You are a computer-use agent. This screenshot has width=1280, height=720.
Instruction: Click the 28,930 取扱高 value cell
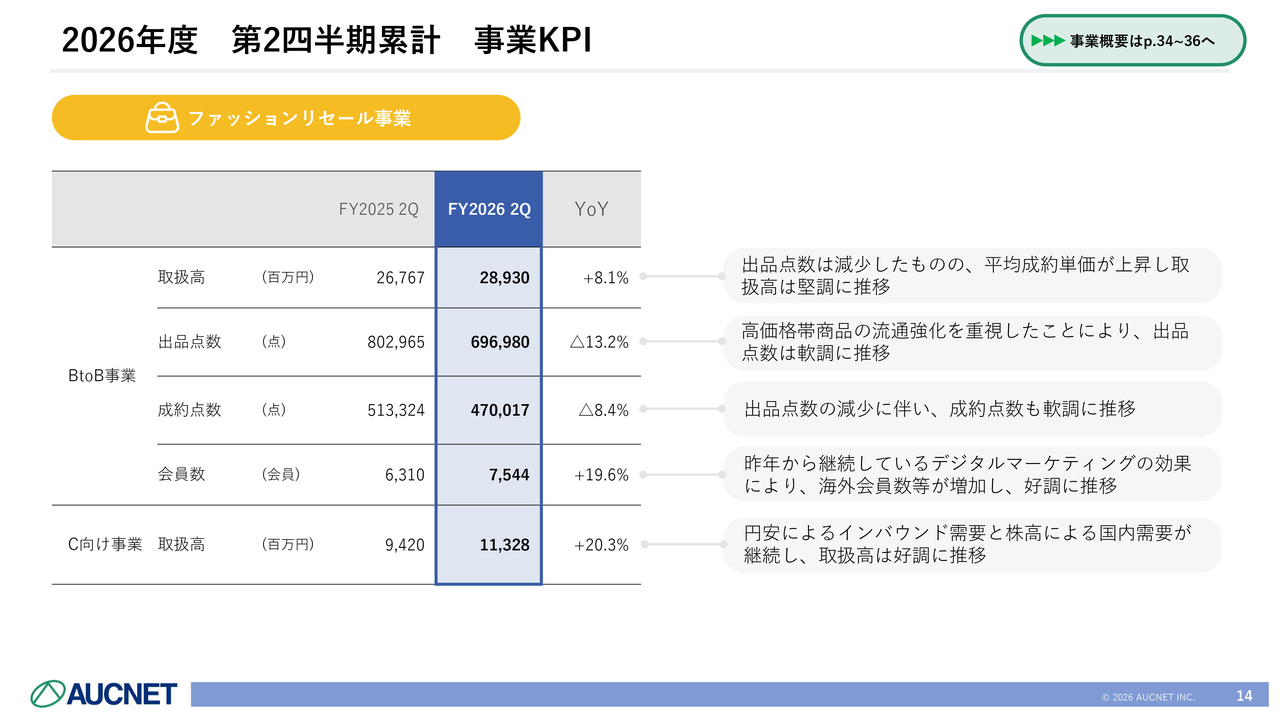click(489, 278)
